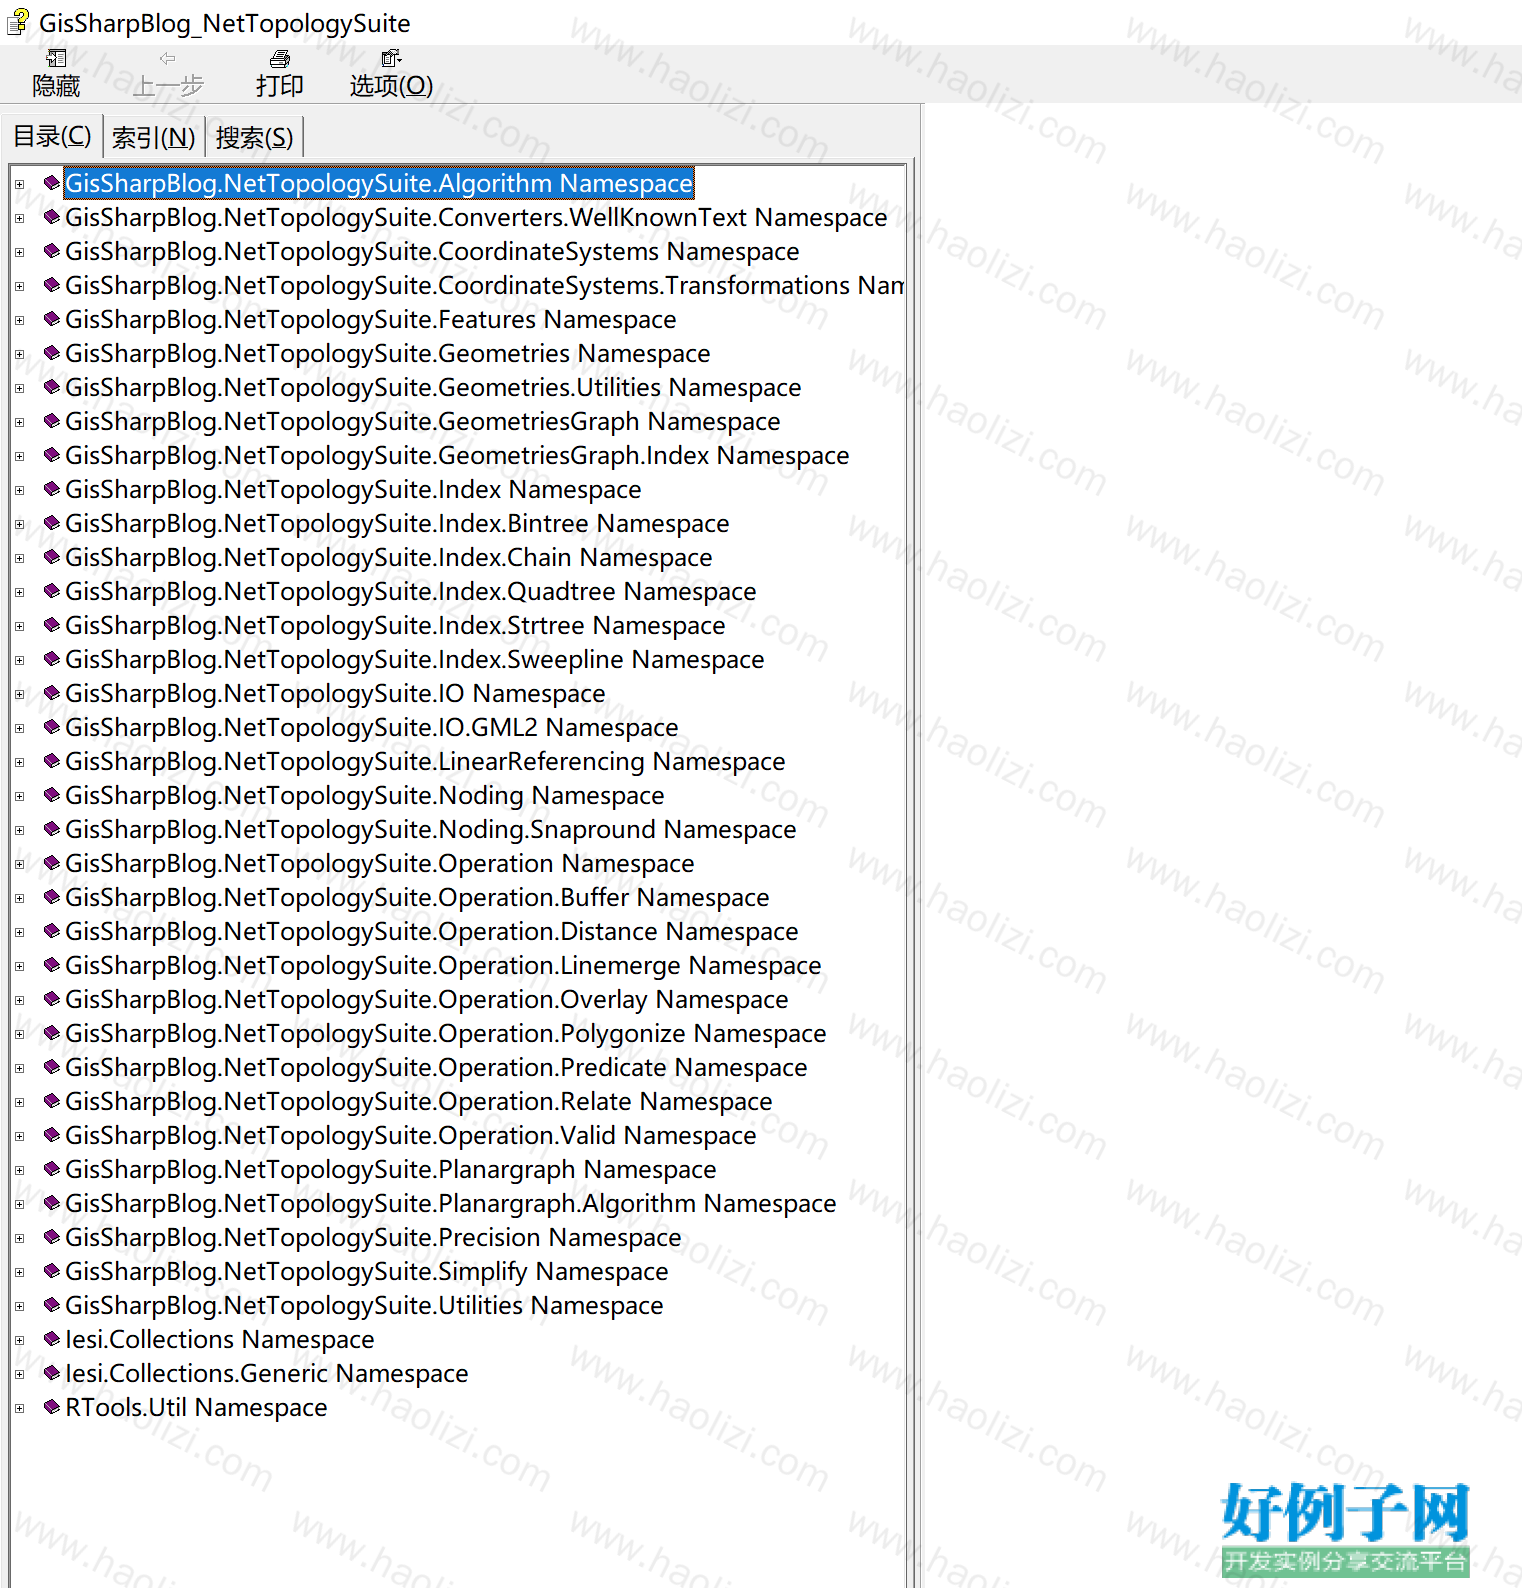Click the Hide (隐藏) toolbar icon
This screenshot has width=1522, height=1588.
pyautogui.click(x=56, y=59)
